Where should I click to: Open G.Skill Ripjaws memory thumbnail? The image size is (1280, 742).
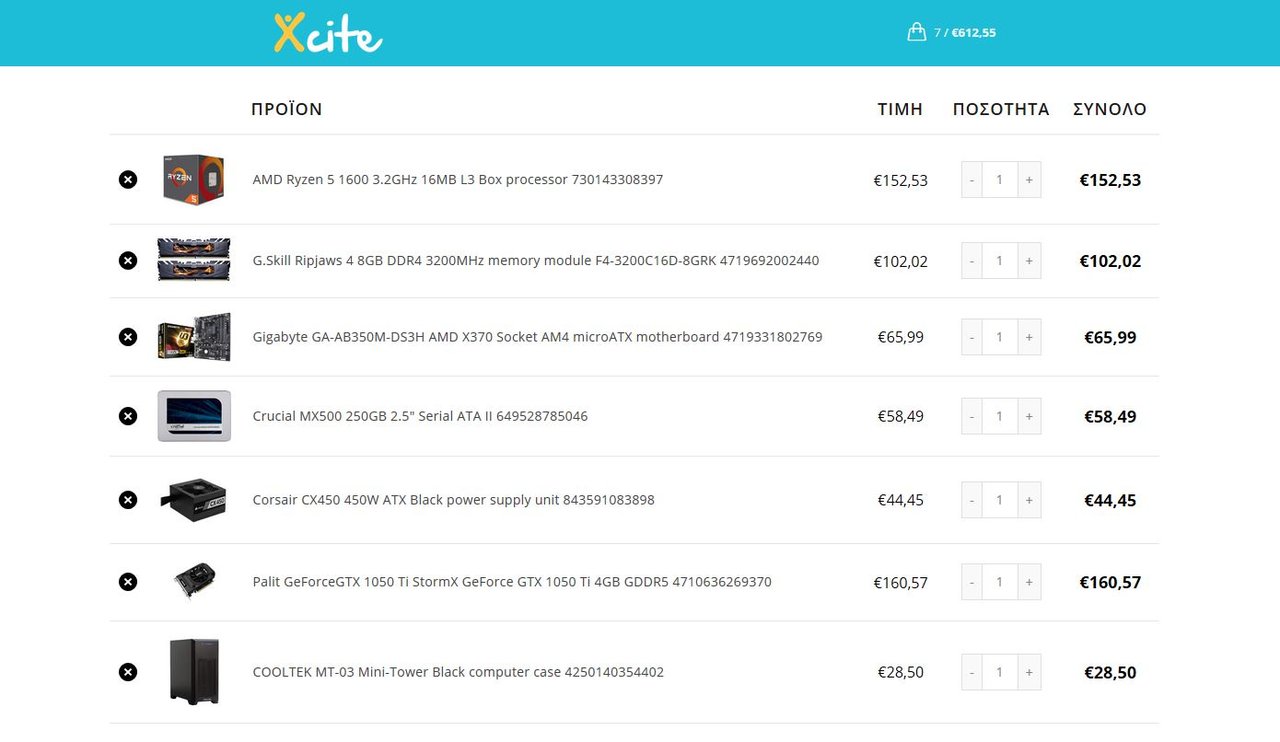point(194,260)
